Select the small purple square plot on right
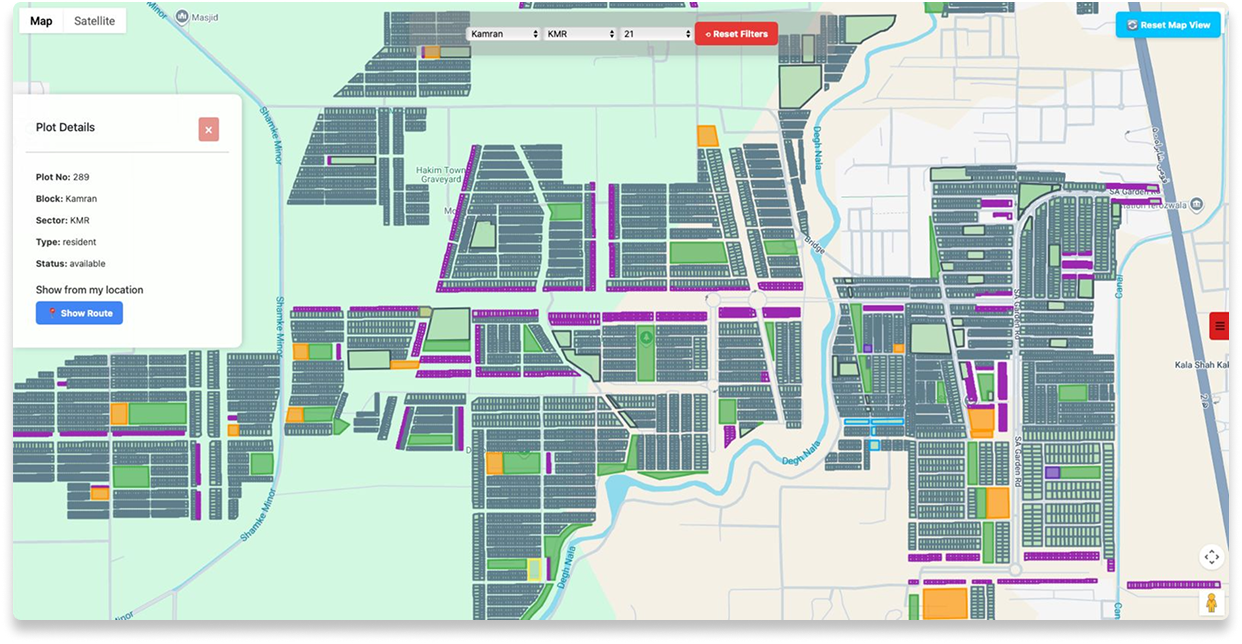The image size is (1242, 644). [x=1052, y=472]
